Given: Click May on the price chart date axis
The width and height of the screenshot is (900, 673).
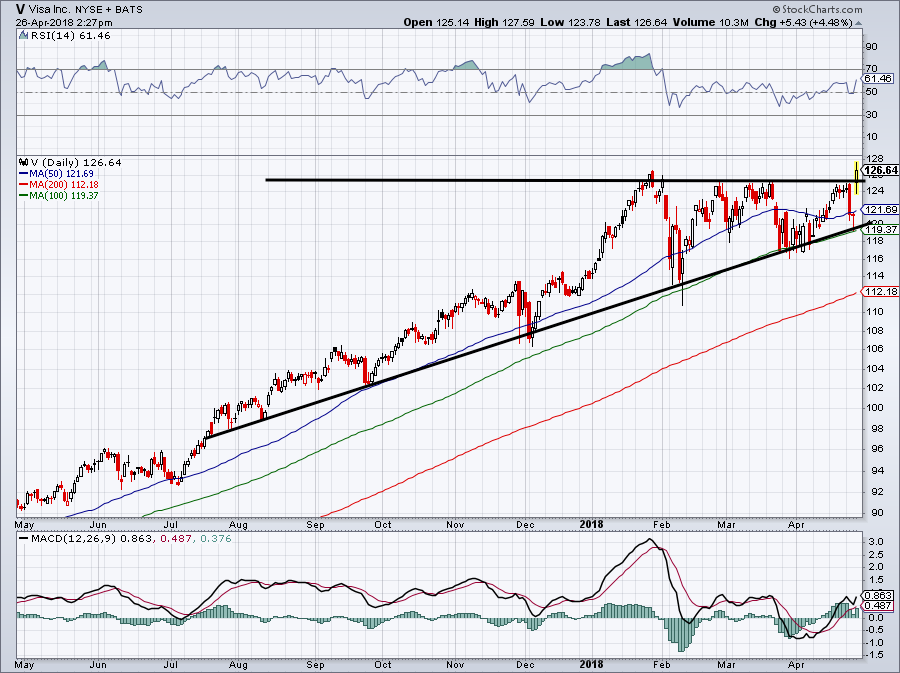Looking at the screenshot, I should click(x=24, y=524).
